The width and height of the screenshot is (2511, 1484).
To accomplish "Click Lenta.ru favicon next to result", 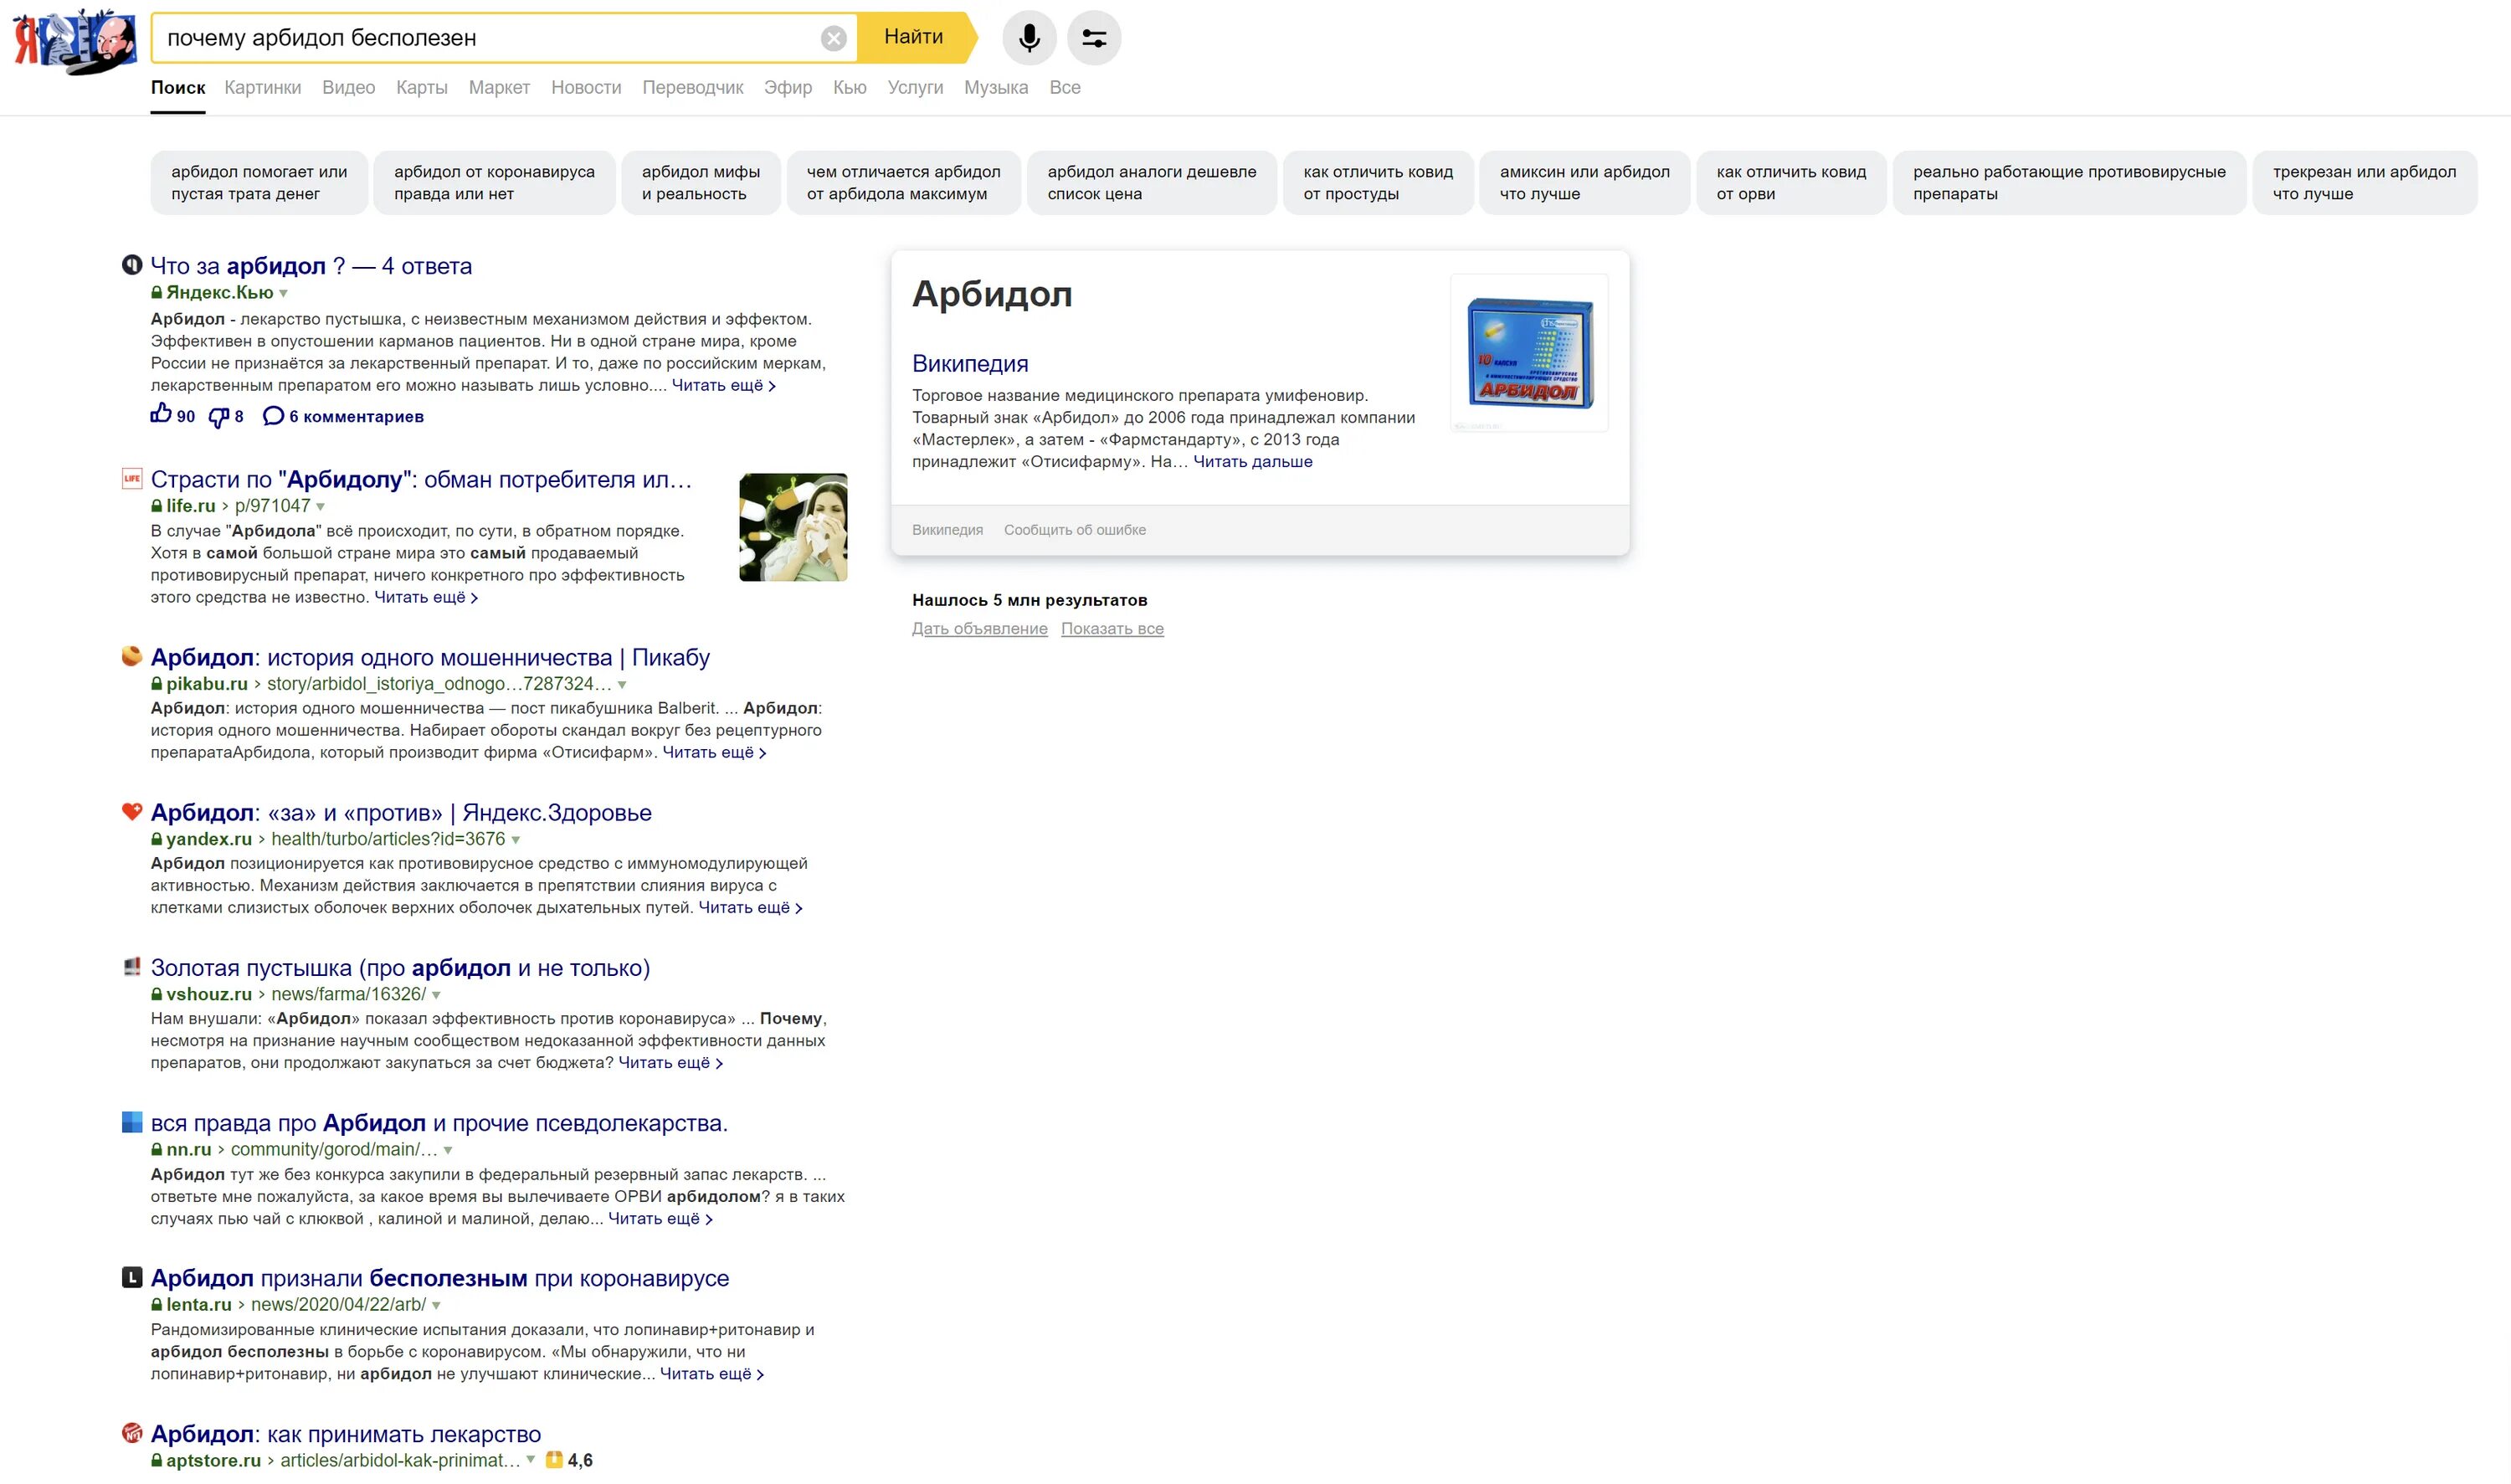I will 131,1277.
